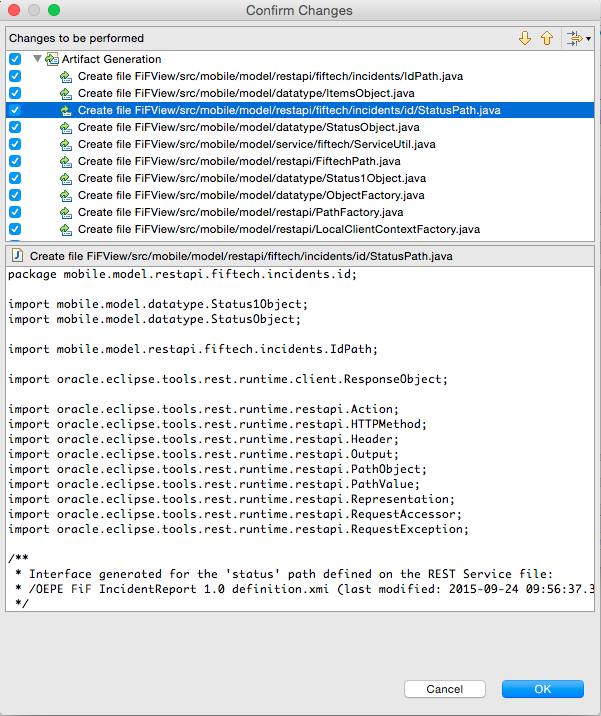601x716 pixels.
Task: Click create-file icon beside StatusObject.java
Action: pyautogui.click(x=66, y=127)
